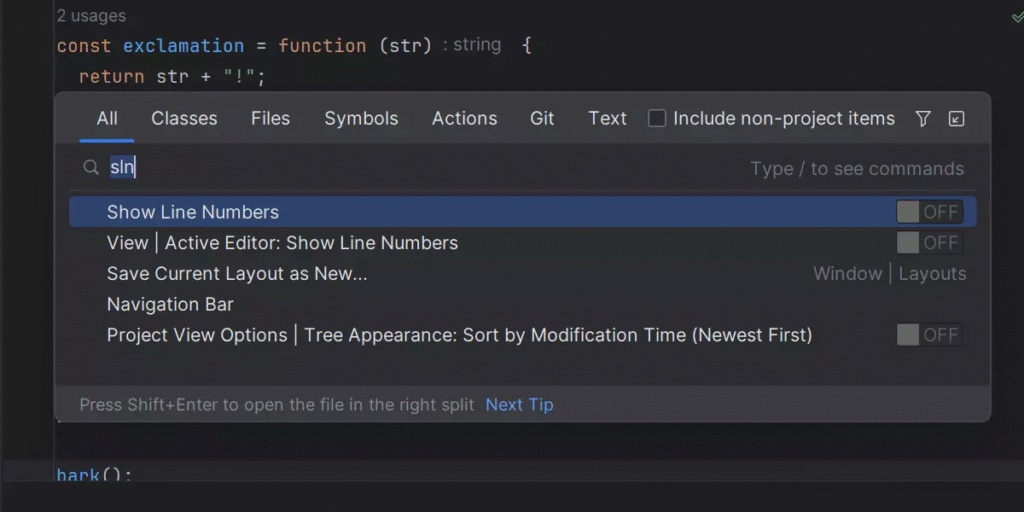Enable the Include non-project items checkbox

point(657,119)
